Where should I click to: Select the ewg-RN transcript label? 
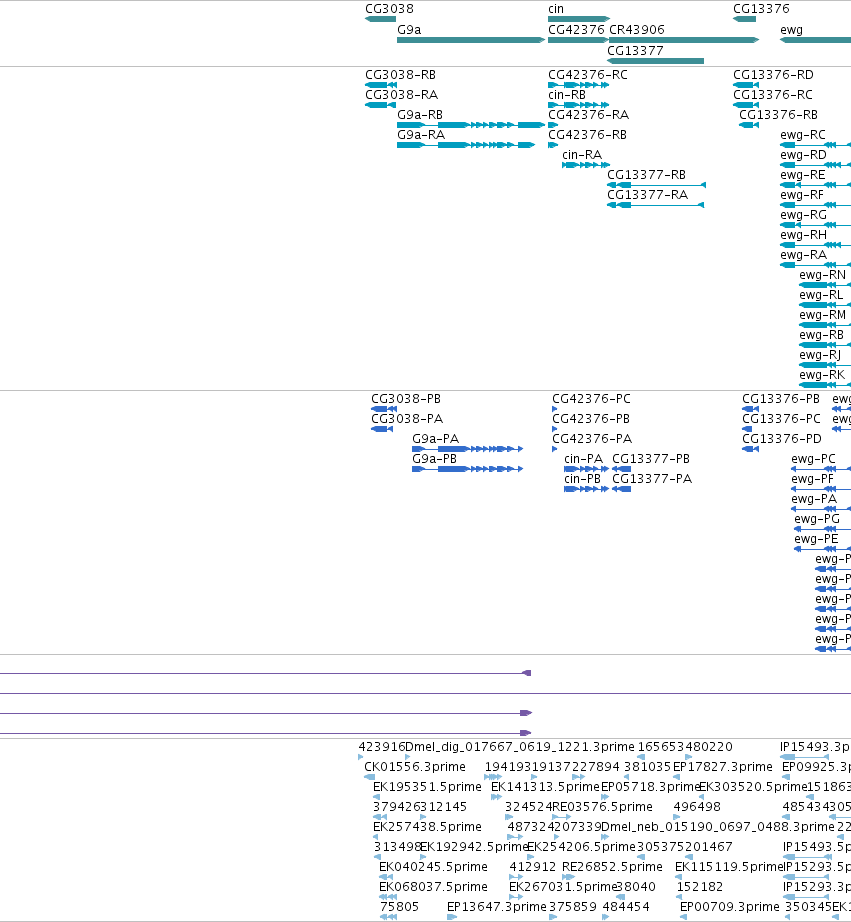[823, 275]
